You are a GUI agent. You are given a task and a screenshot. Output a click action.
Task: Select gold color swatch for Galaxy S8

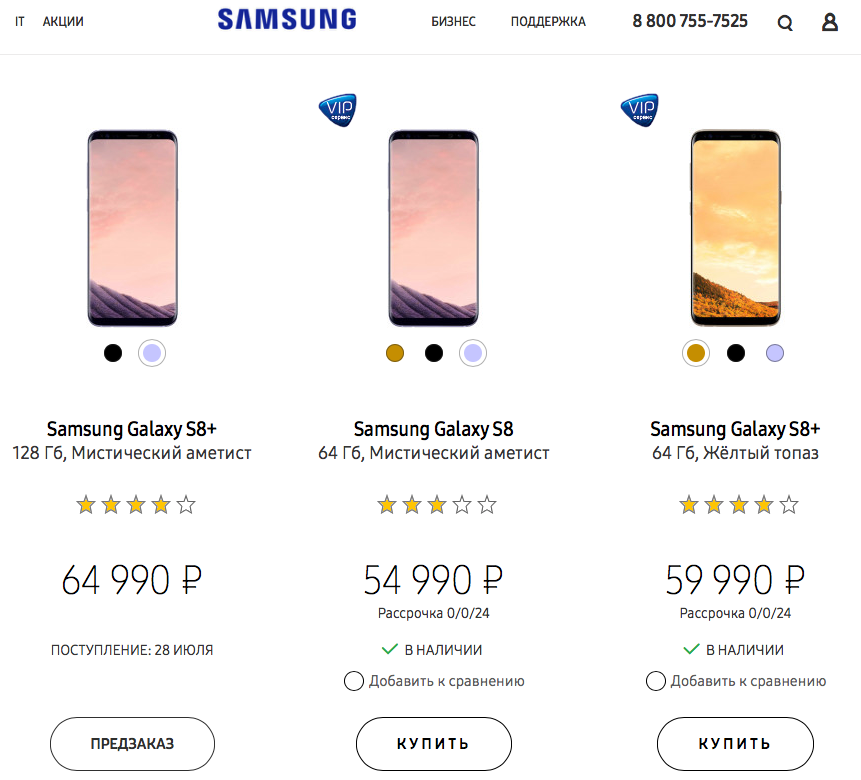click(x=395, y=353)
